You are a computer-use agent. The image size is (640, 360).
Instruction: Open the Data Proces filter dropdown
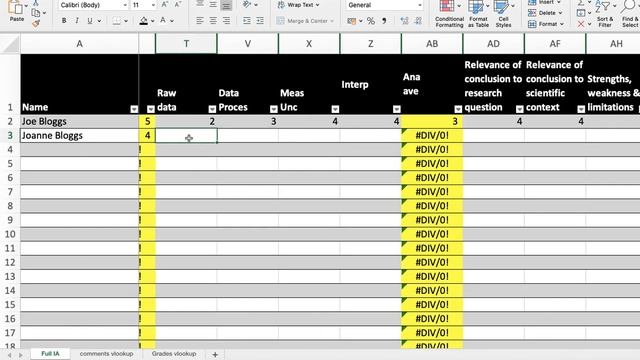click(x=273, y=109)
